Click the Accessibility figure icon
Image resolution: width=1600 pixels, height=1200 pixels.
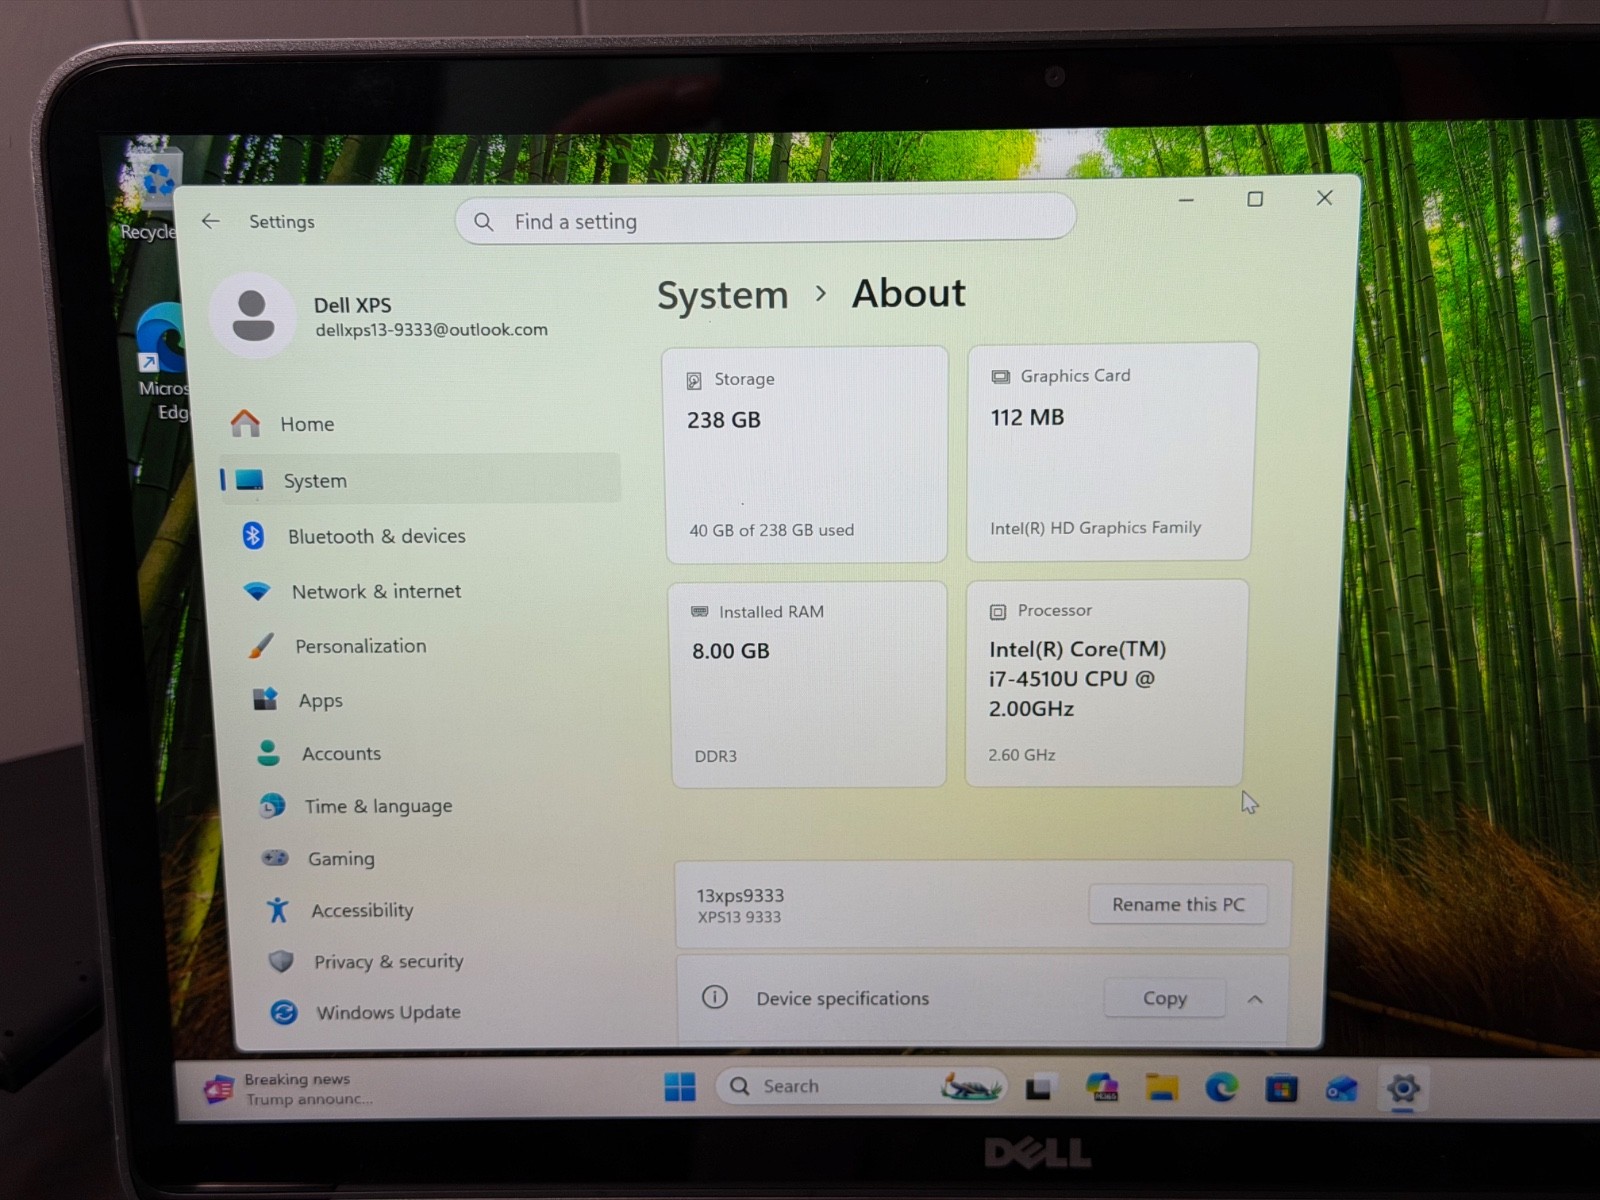(278, 910)
